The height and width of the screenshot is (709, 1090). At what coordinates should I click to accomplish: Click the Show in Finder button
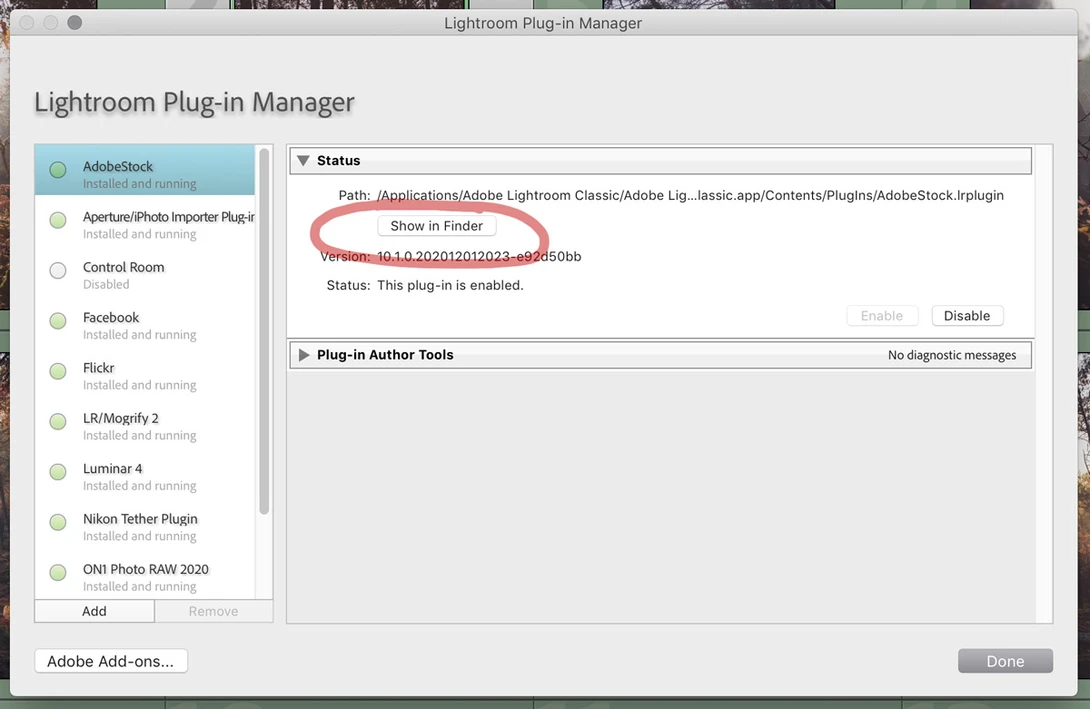(437, 226)
